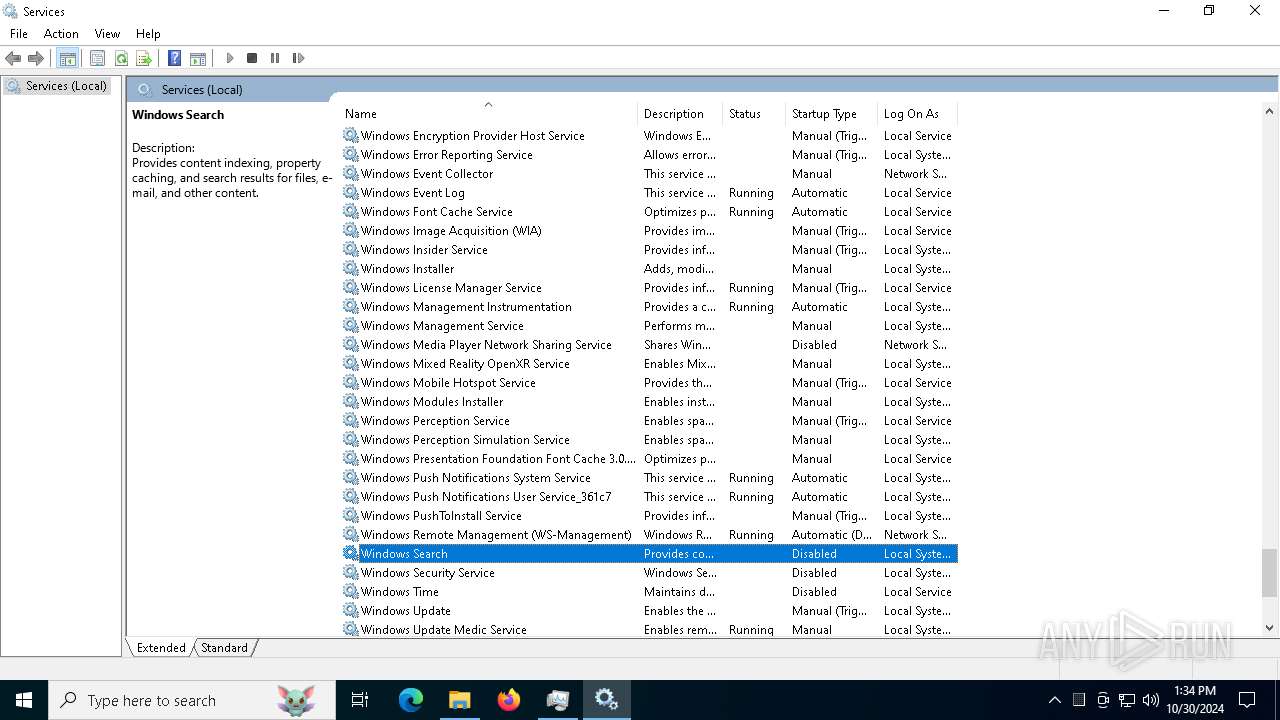Click the Restart Service icon
1280x720 pixels.
point(298,58)
